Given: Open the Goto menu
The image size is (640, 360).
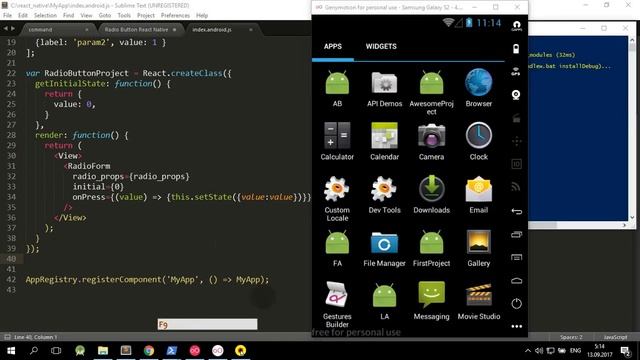Looking at the screenshot, I should pyautogui.click(x=104, y=15).
